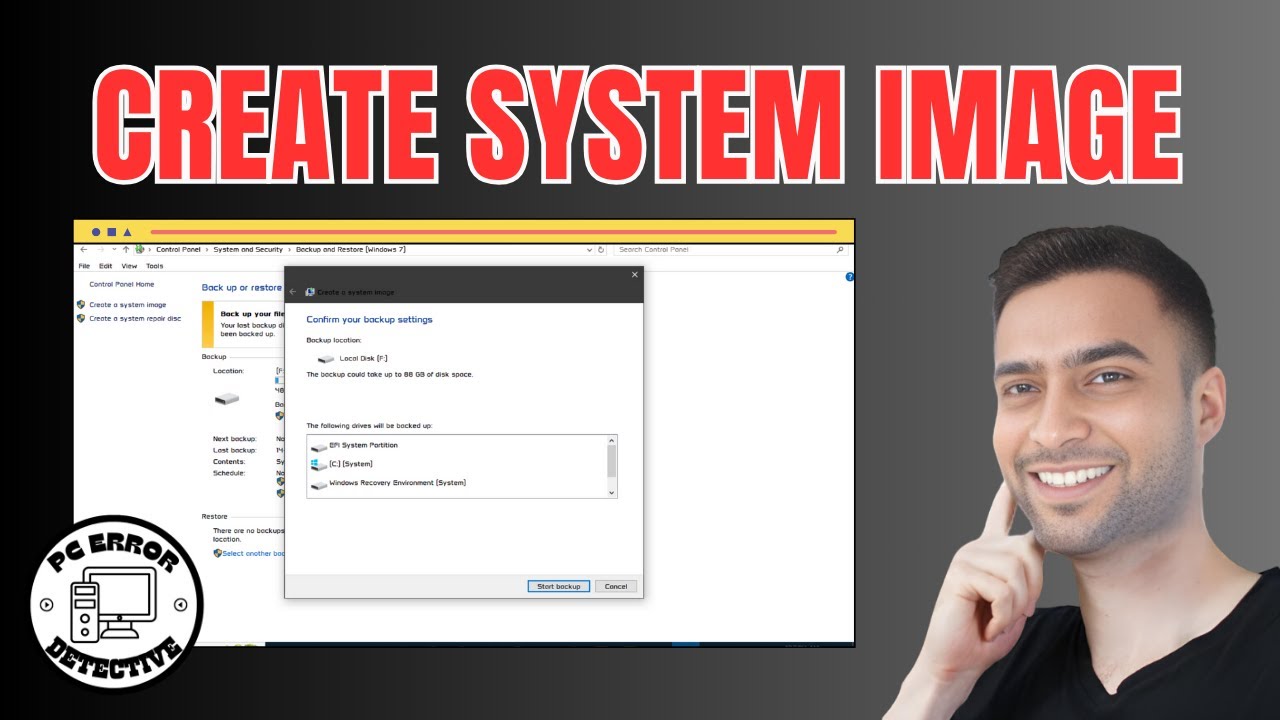Expand the chevron before Control Panel breadcrumb
1280x720 pixels.
click(150, 249)
